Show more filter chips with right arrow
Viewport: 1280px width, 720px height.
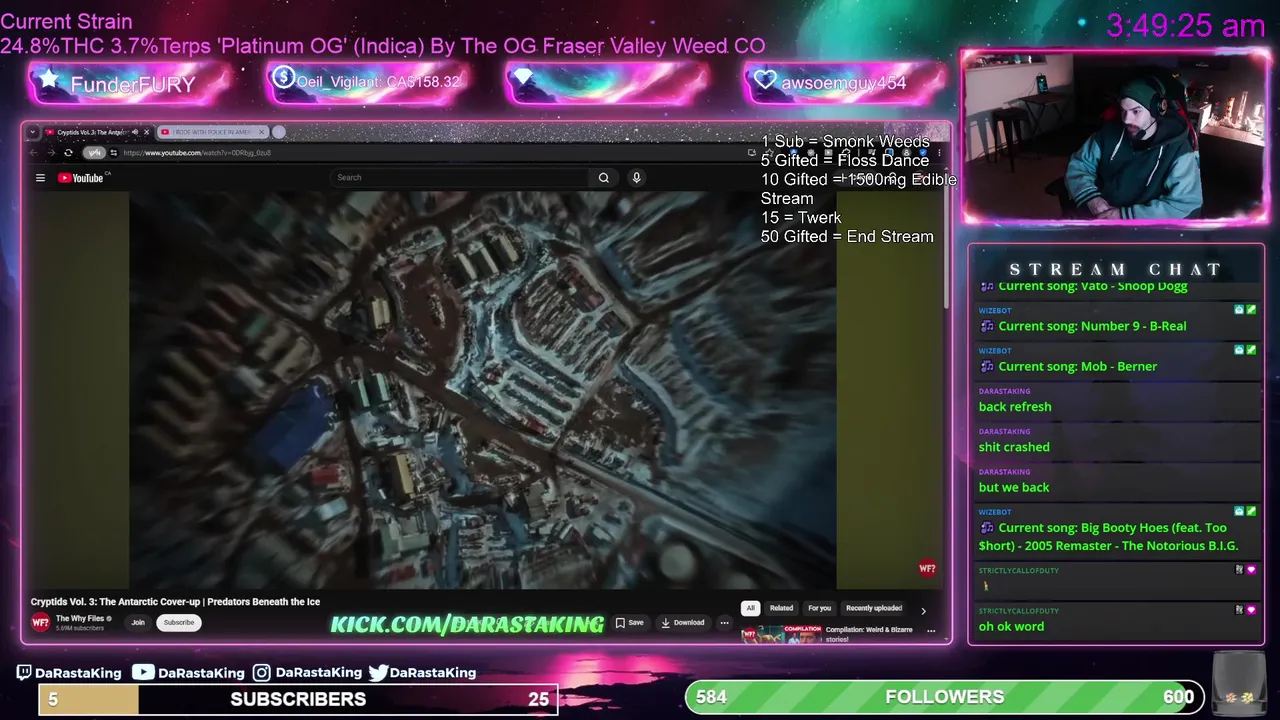(923, 610)
